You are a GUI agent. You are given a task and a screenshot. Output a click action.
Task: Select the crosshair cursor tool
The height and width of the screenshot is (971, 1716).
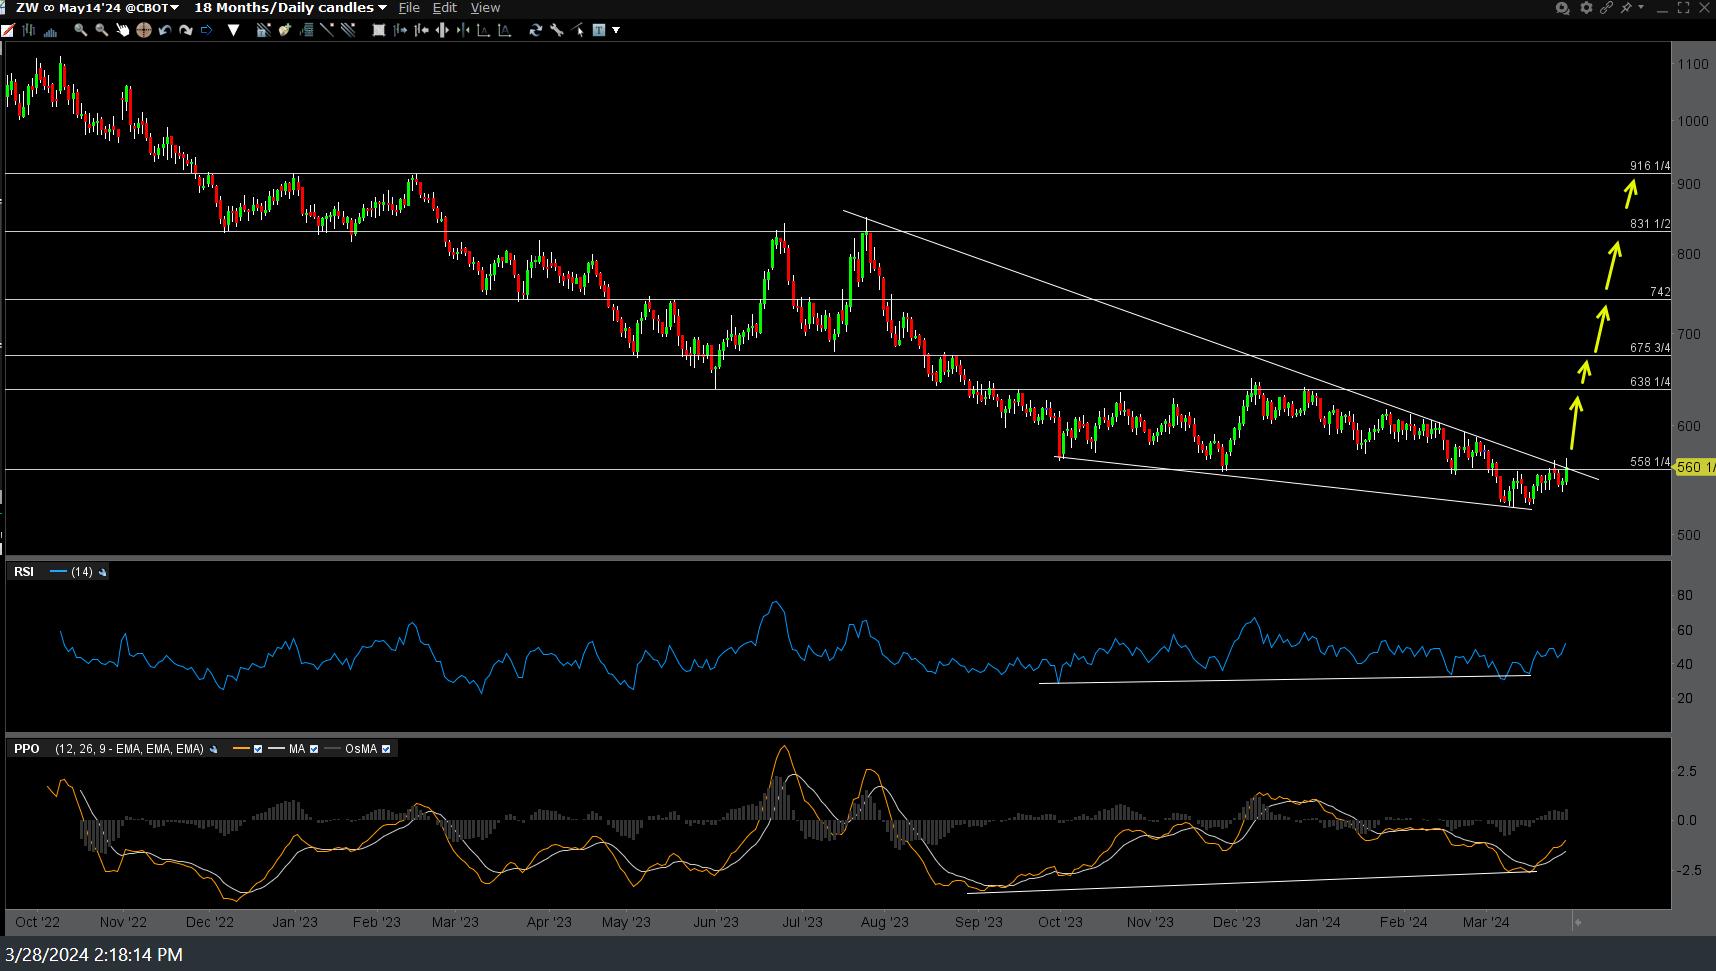coord(144,30)
